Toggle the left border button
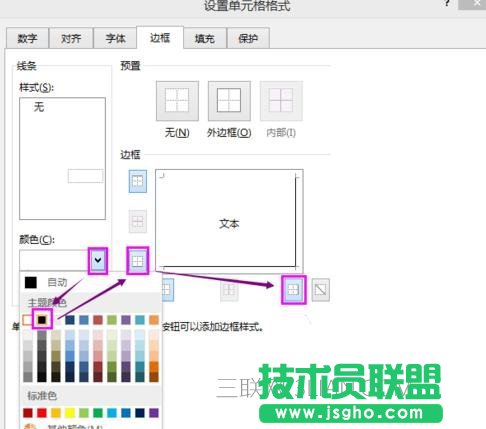This screenshot has width=486, height=429. [x=168, y=290]
